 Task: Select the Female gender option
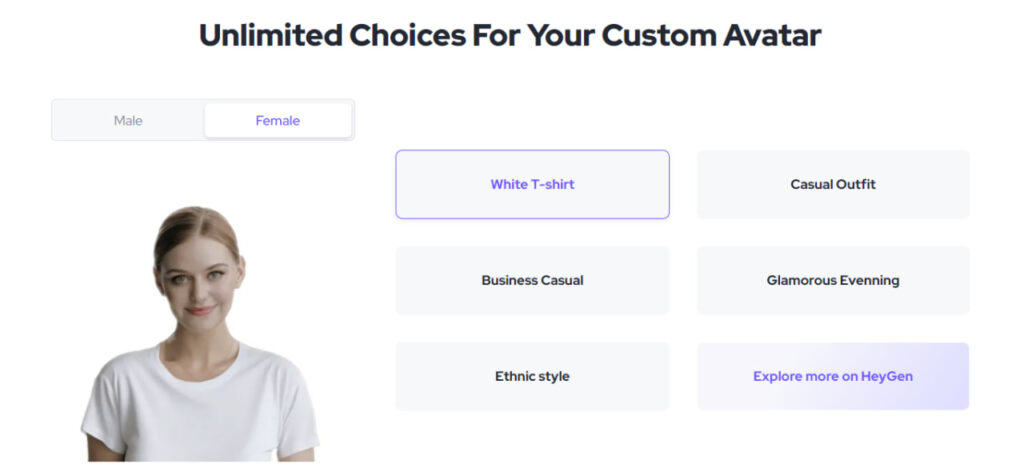278,120
